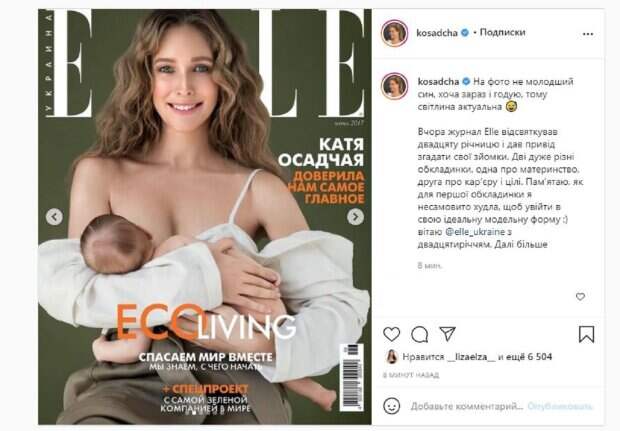The width and height of the screenshot is (620, 431).
Task: Open the emoji picker smiley icon
Action: click(x=391, y=406)
